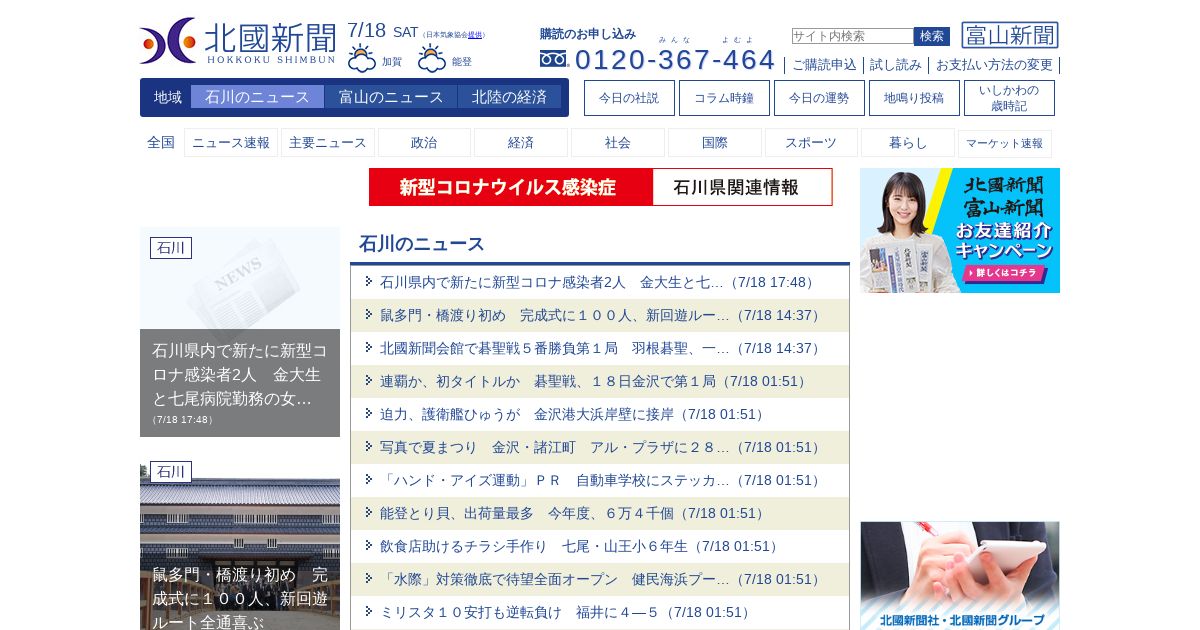Select 暮らし menu item
Viewport: 1200px width, 630px height.
click(x=908, y=143)
